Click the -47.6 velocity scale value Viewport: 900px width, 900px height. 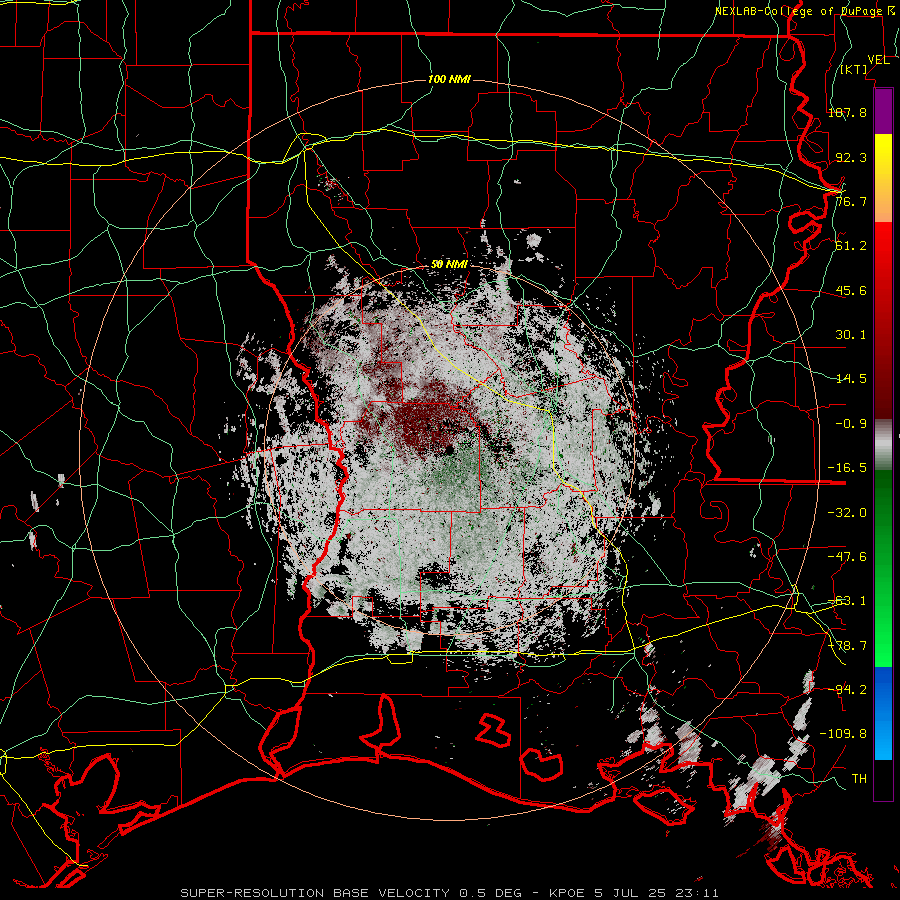coord(847,557)
